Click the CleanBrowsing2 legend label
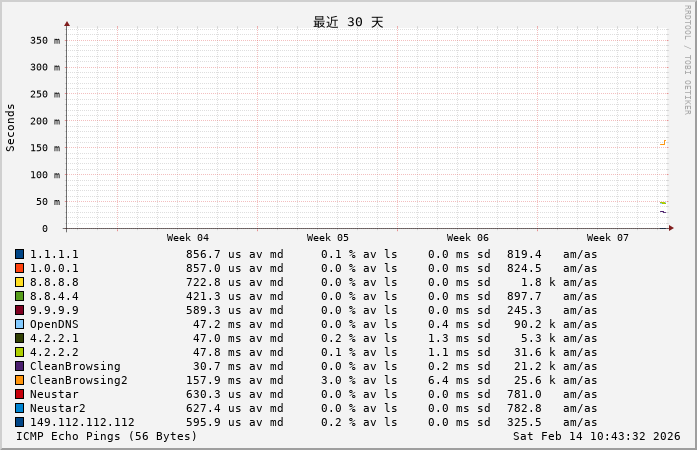Viewport: 697px width, 450px height. 78,380
